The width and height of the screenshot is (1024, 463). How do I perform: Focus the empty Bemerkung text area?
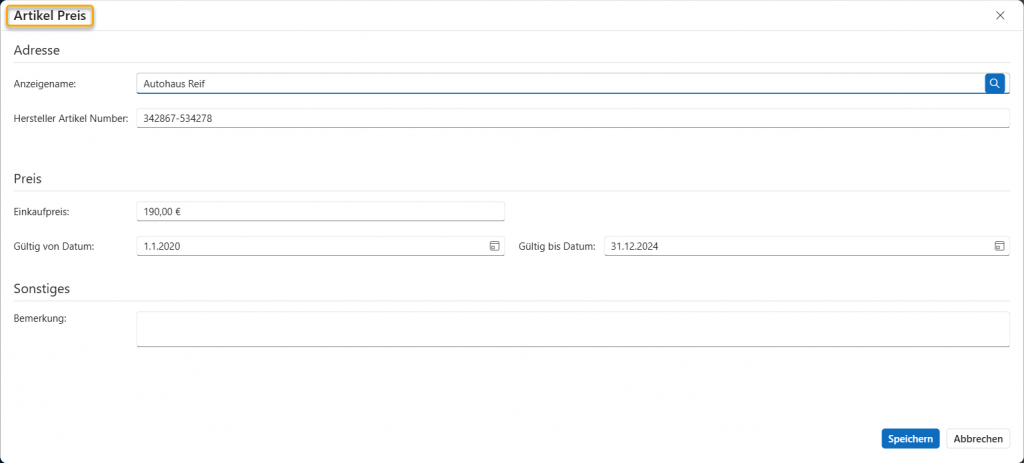coord(572,329)
